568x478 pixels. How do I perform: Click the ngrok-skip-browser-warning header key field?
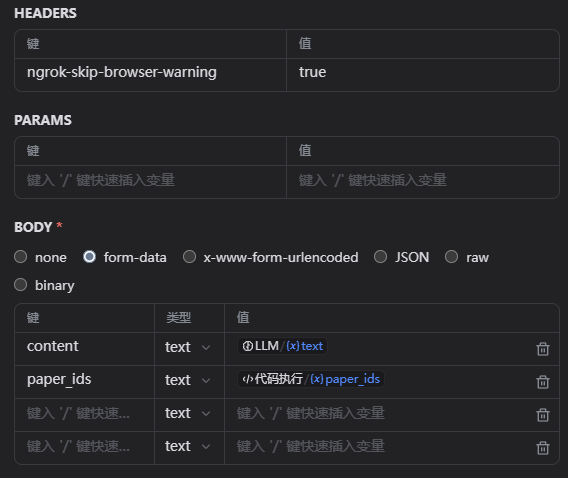[x=150, y=72]
